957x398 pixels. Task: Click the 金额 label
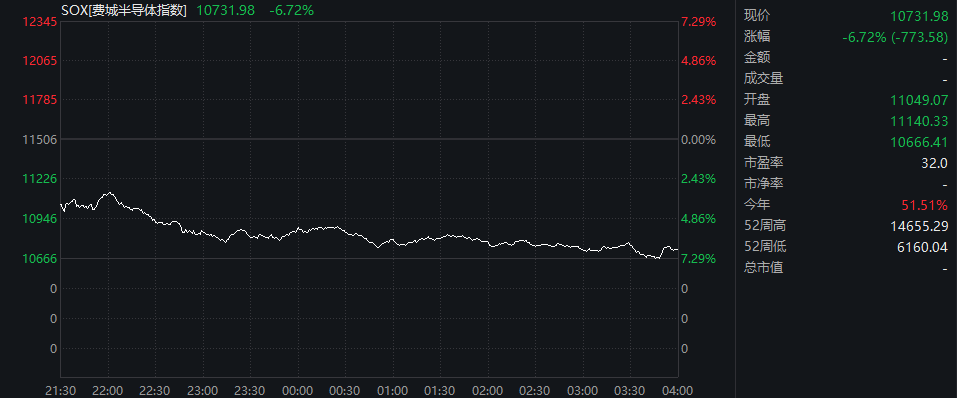click(x=757, y=58)
